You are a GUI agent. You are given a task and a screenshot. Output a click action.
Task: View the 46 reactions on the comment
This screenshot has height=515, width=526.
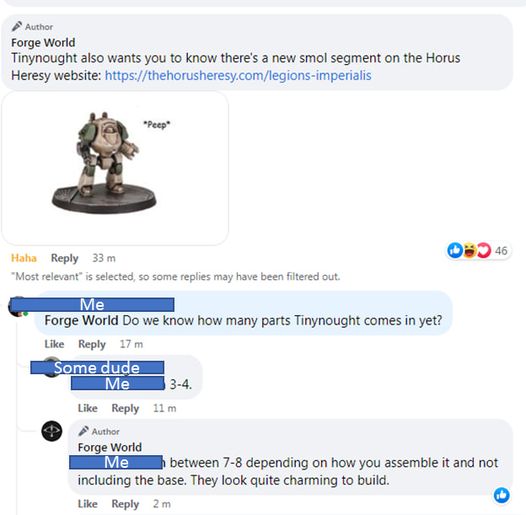coord(501,251)
